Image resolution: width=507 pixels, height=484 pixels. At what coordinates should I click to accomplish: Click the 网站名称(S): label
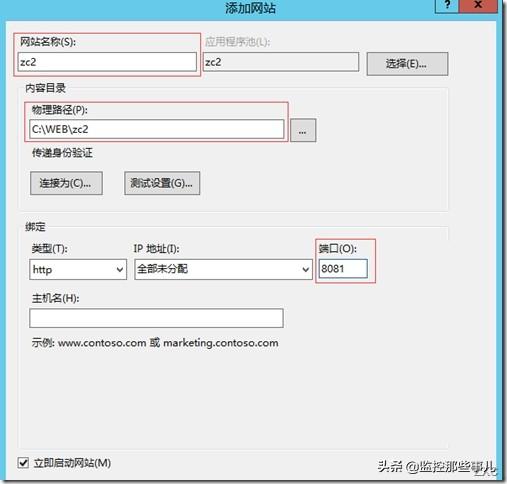point(48,42)
